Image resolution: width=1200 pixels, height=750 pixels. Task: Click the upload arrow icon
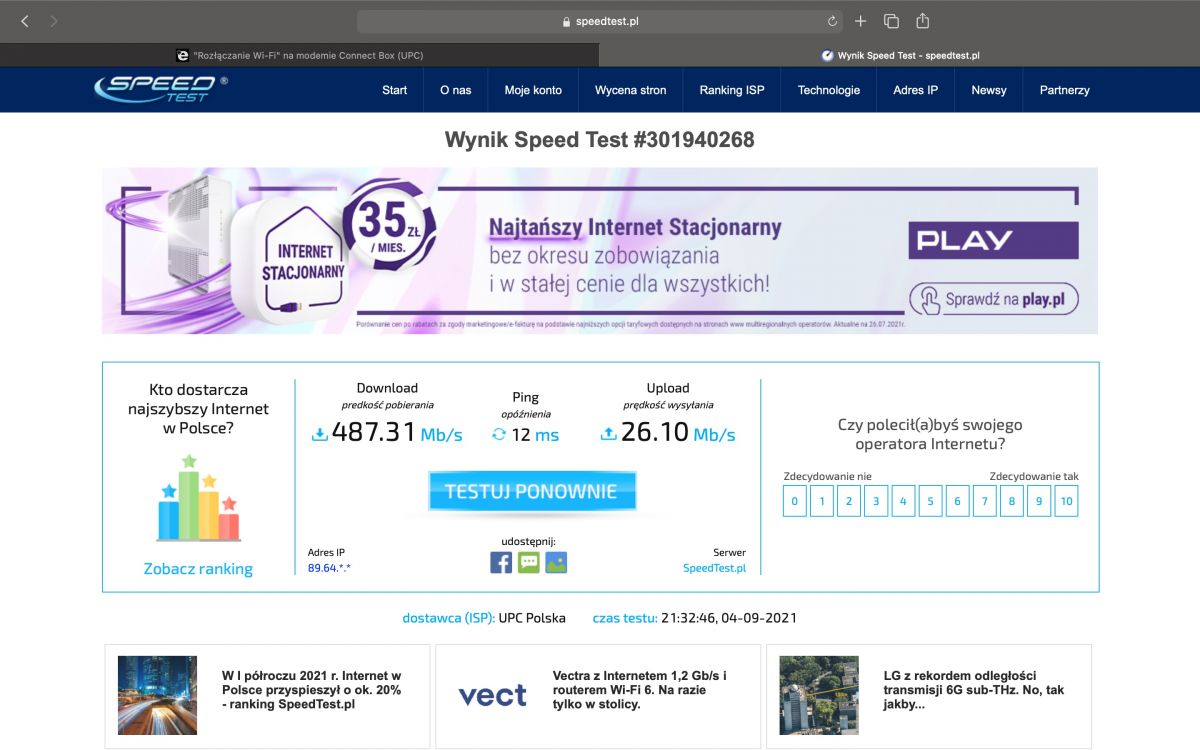[608, 435]
